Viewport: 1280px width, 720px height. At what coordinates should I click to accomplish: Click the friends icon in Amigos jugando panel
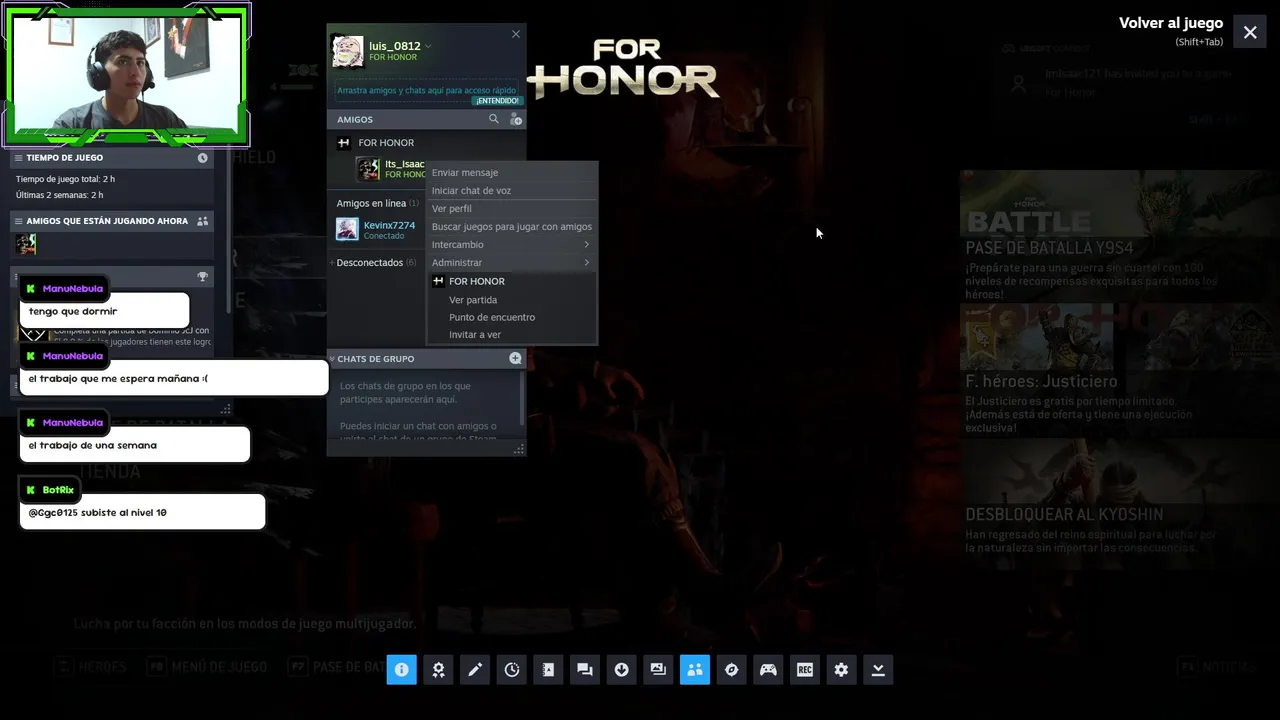pos(203,221)
